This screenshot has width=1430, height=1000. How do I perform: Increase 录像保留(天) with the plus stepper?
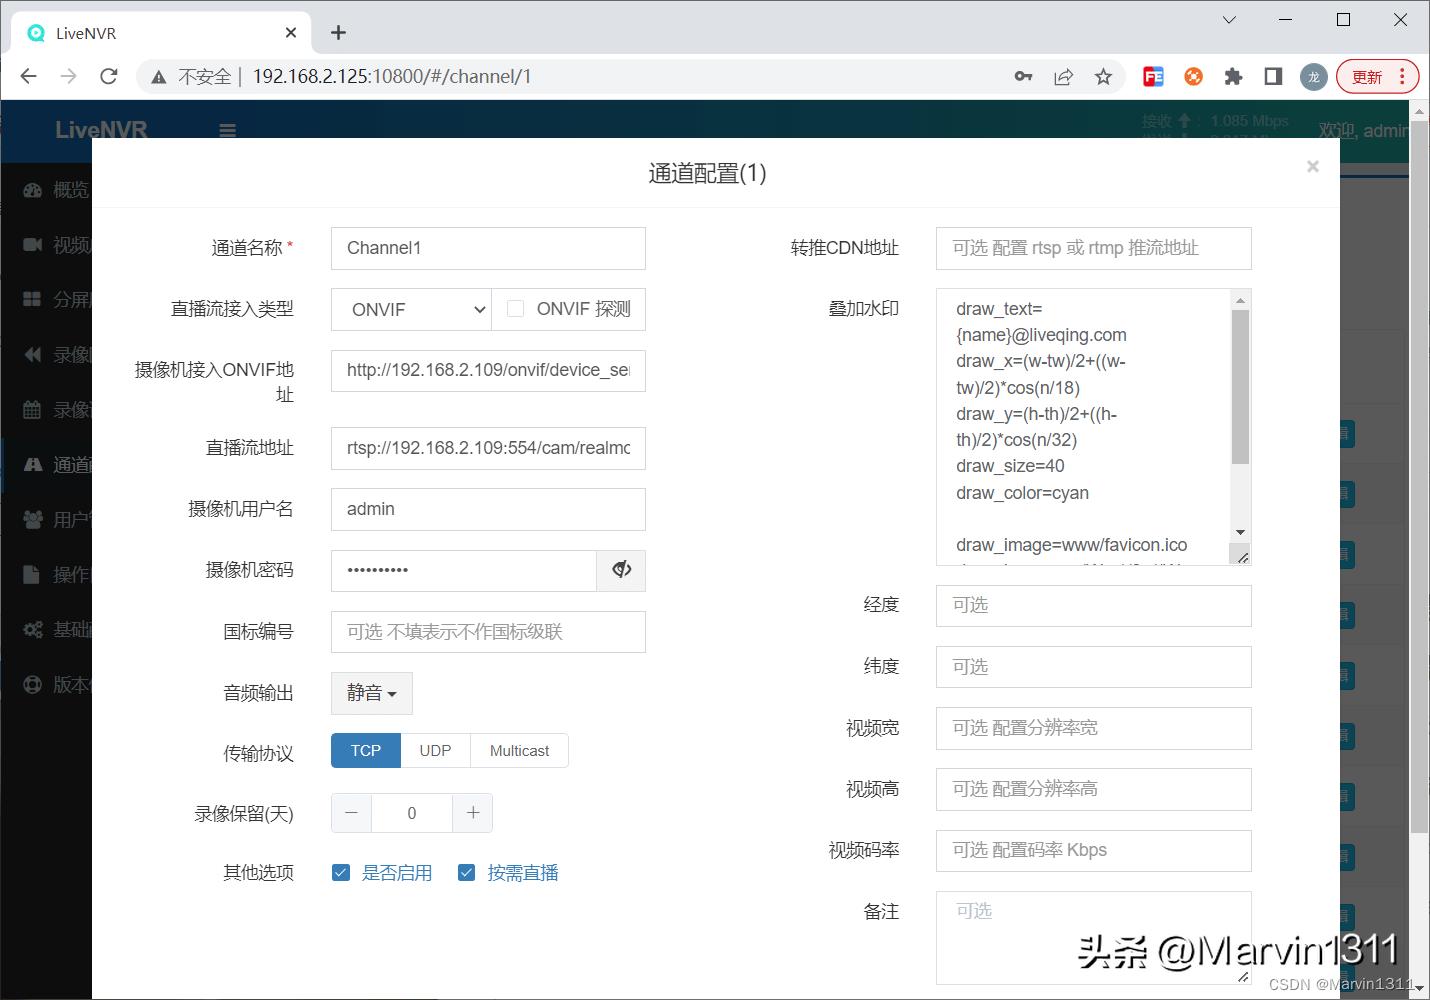(472, 813)
